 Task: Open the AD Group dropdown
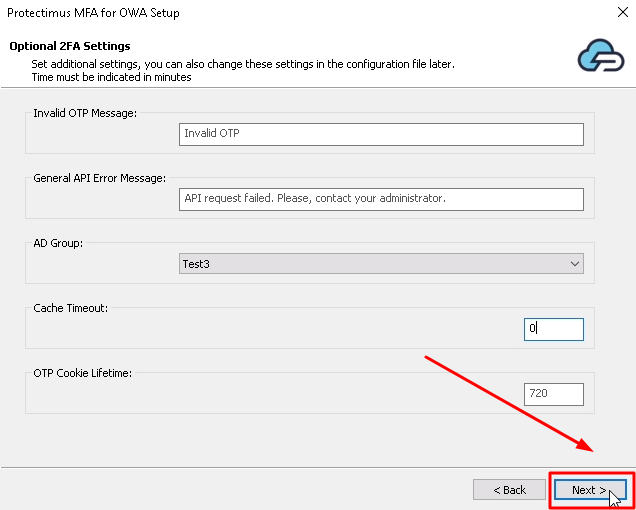pyautogui.click(x=381, y=264)
